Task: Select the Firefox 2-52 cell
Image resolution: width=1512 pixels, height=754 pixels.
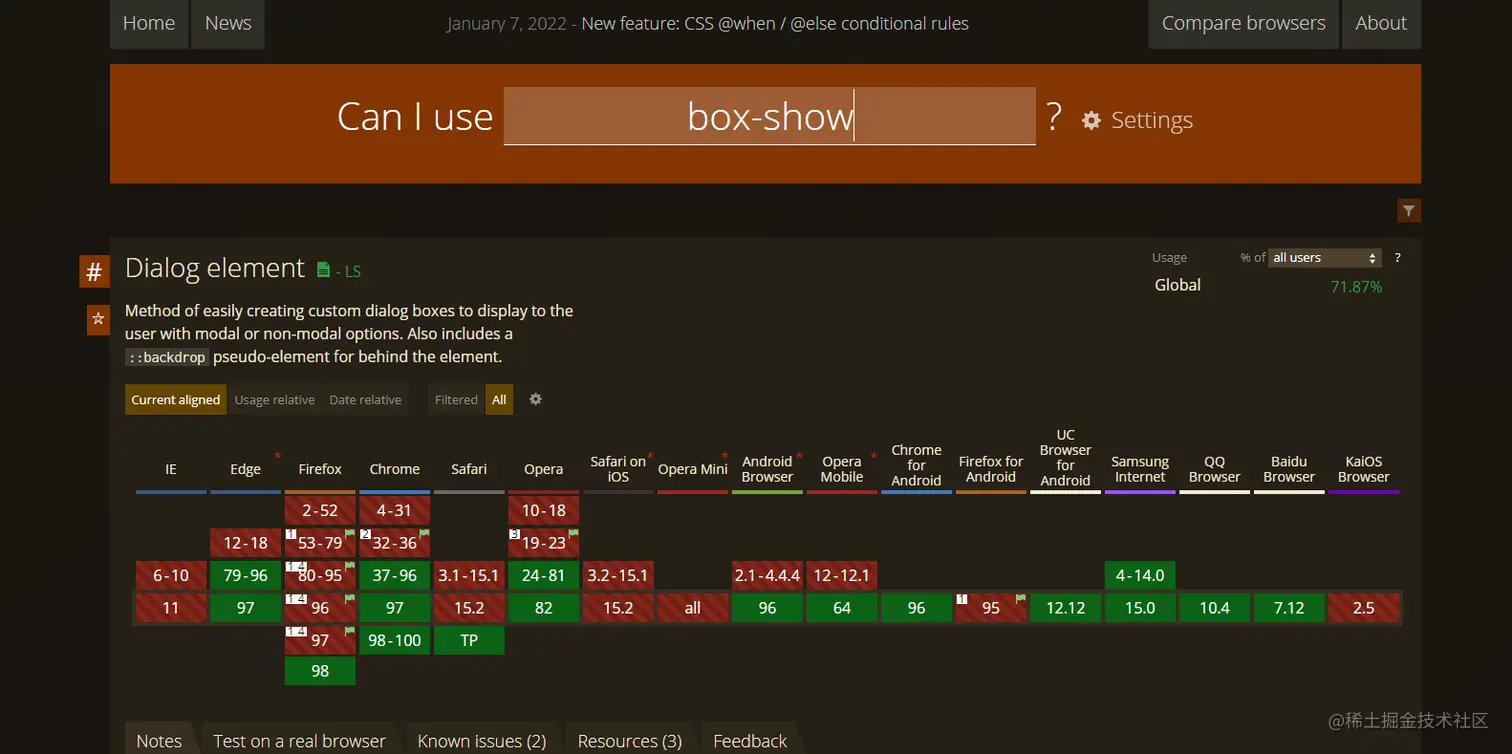Action: pyautogui.click(x=320, y=510)
